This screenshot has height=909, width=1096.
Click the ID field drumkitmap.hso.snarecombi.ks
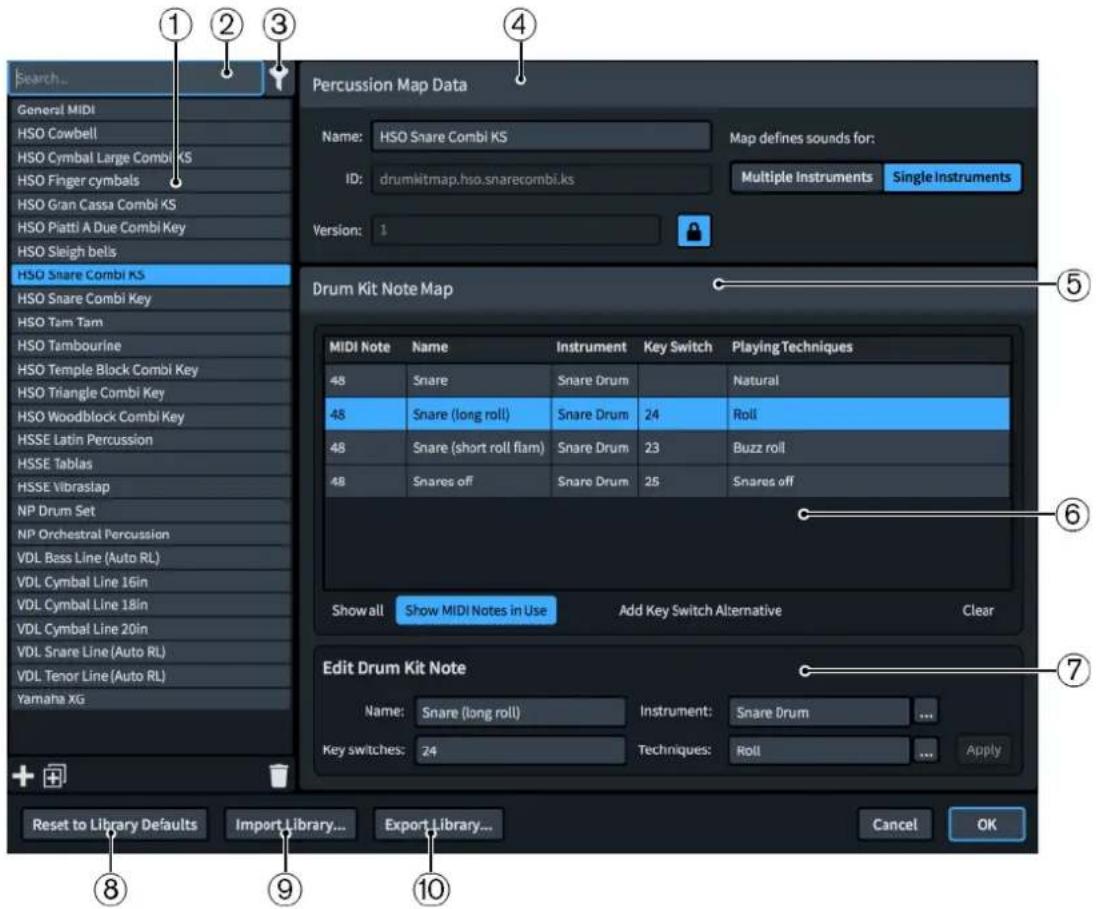click(x=541, y=179)
